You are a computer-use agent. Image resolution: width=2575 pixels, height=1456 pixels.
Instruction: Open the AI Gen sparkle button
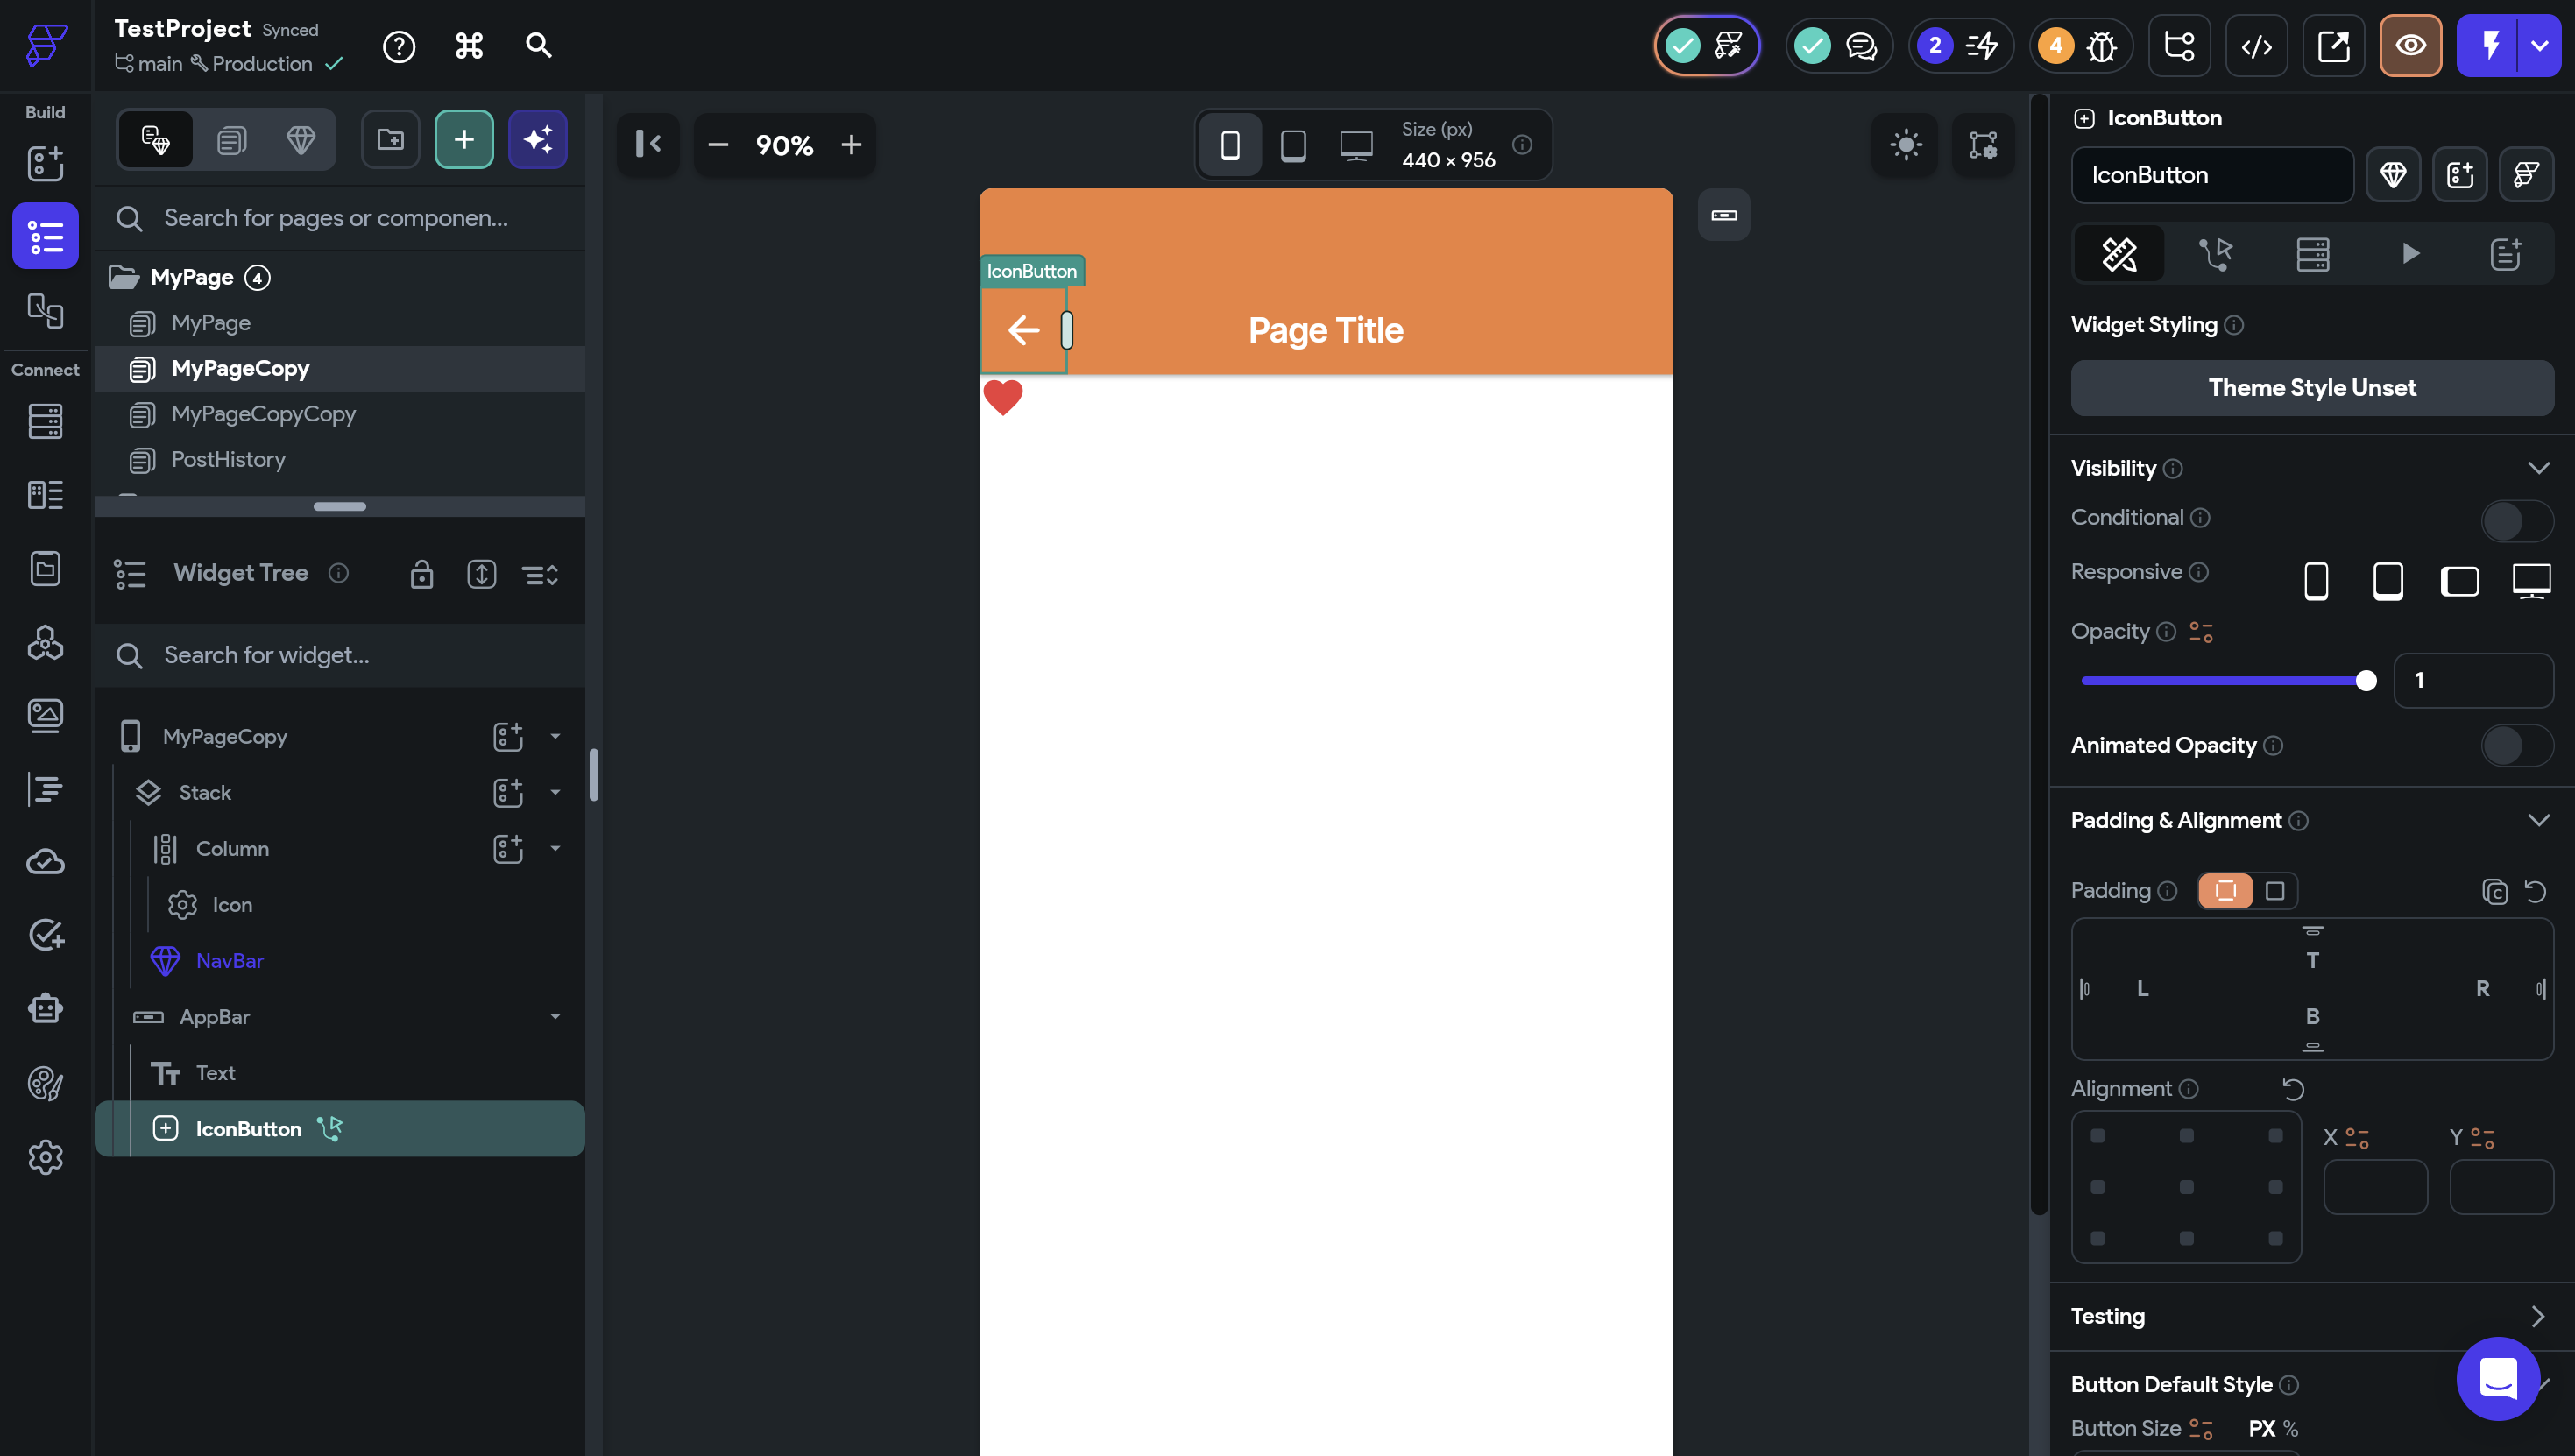[x=537, y=140]
